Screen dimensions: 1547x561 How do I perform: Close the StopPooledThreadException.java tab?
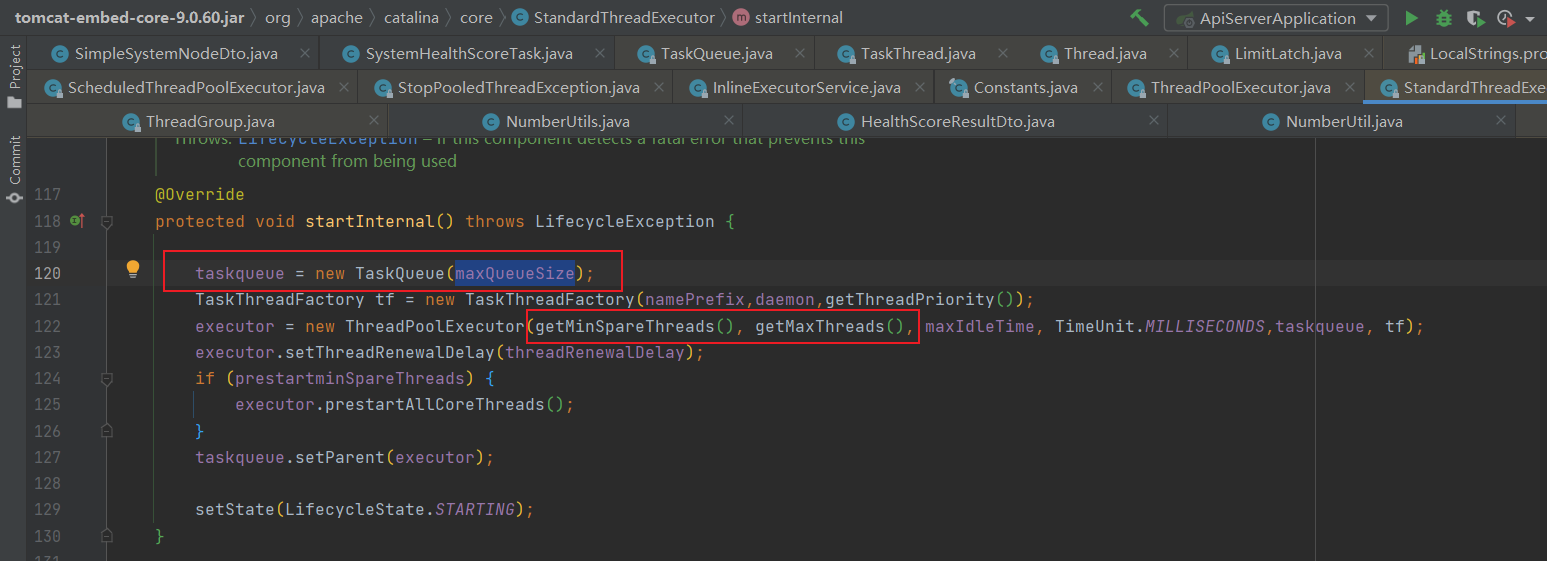[660, 88]
